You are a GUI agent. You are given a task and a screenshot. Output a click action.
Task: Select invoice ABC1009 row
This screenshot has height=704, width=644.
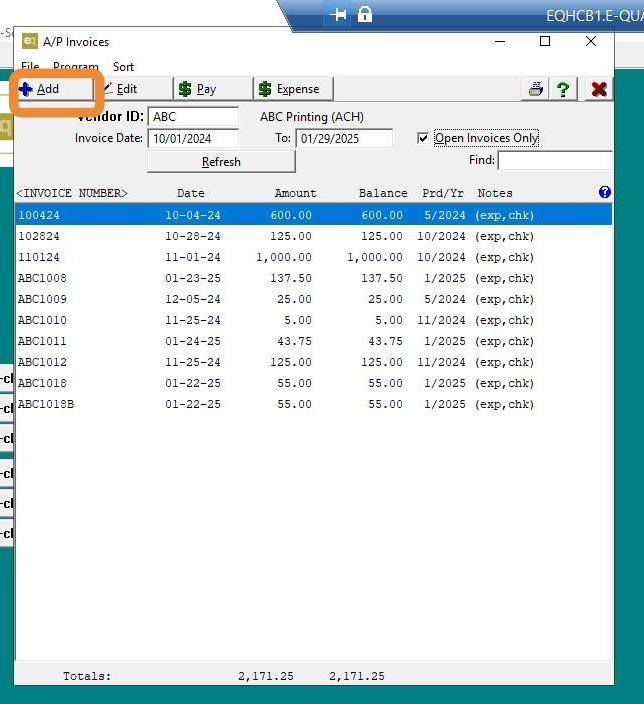pyautogui.click(x=313, y=299)
